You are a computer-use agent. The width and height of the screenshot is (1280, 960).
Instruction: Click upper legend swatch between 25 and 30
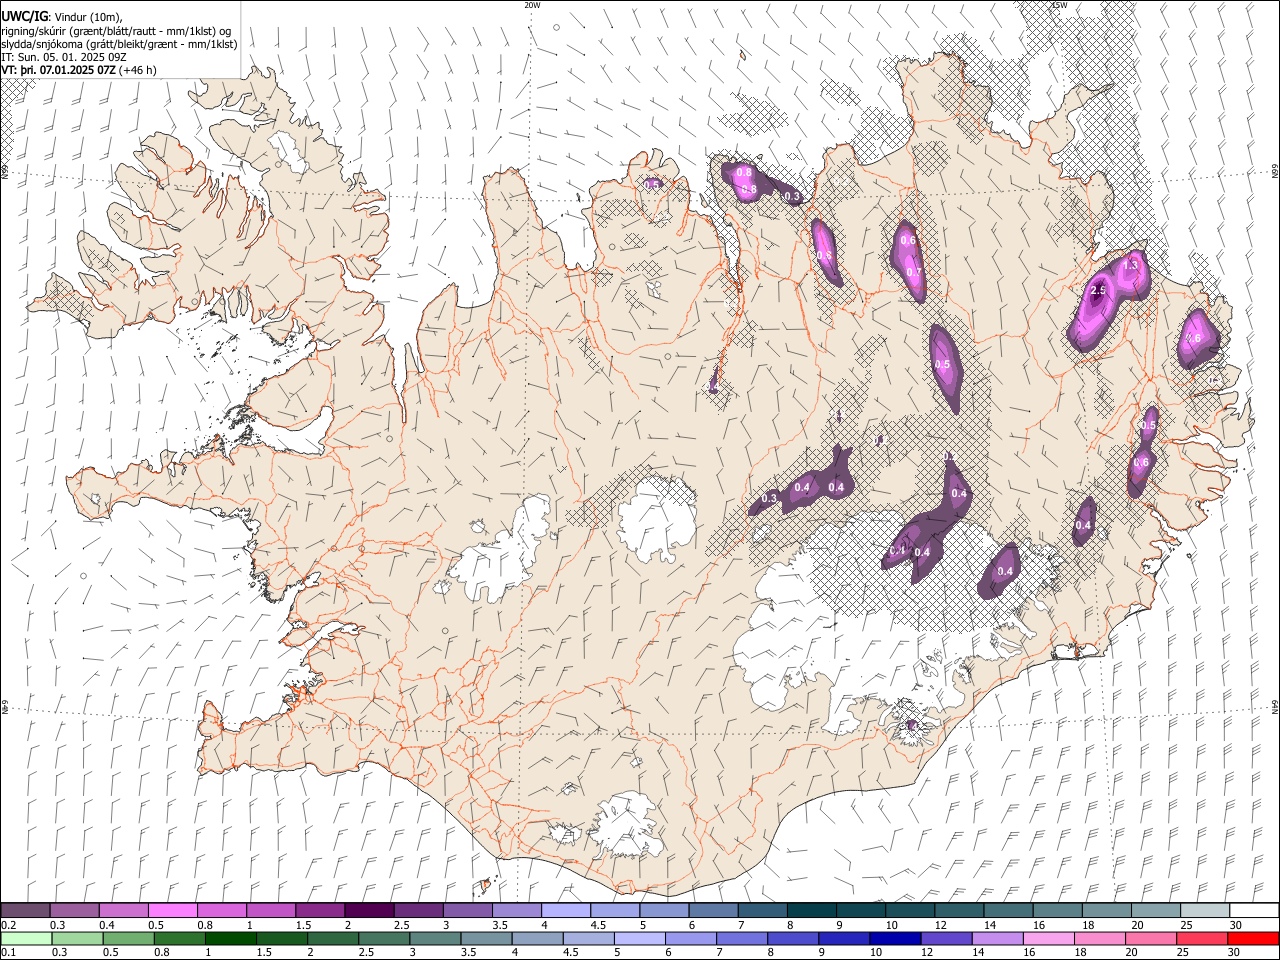(x=1206, y=910)
